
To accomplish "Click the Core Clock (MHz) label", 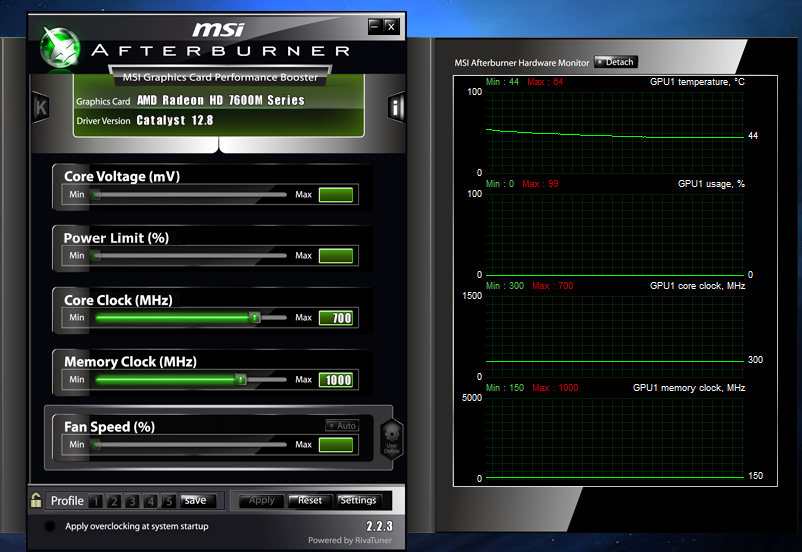I will [x=118, y=300].
